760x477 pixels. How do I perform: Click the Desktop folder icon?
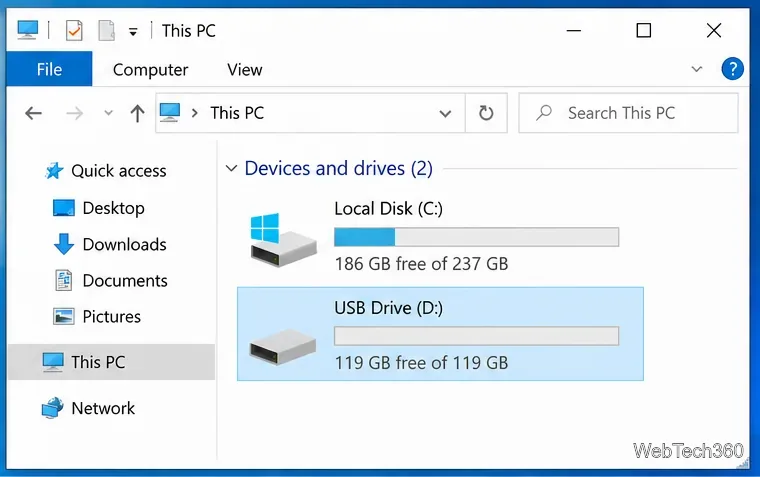click(x=63, y=207)
